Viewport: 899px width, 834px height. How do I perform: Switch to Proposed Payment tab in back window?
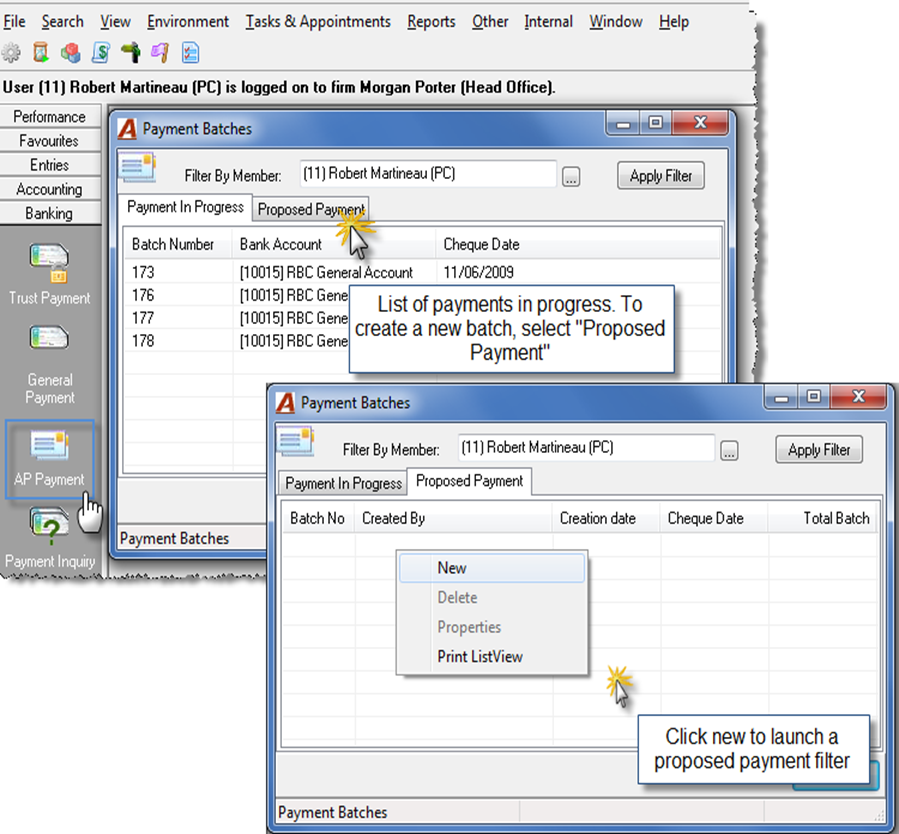pyautogui.click(x=311, y=209)
